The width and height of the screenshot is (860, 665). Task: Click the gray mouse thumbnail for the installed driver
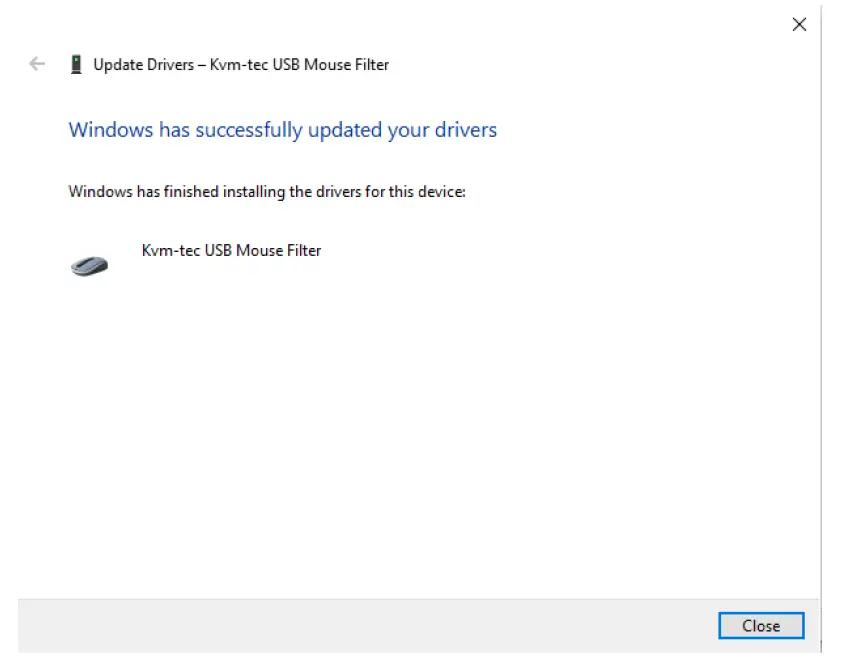[x=88, y=264]
